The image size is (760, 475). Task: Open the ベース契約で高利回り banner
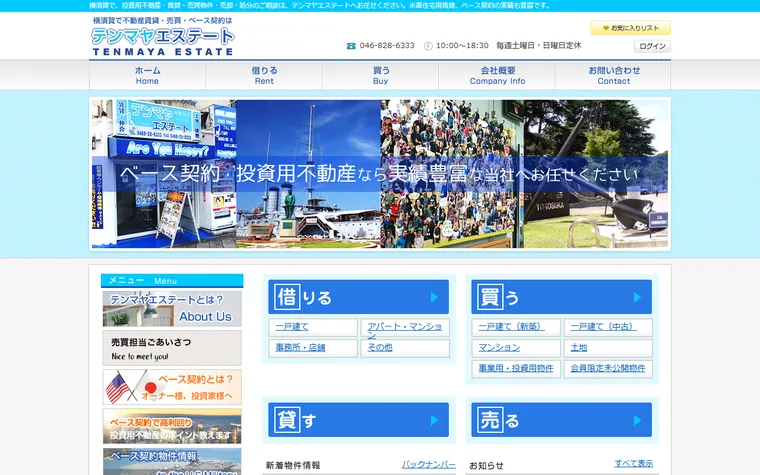[x=172, y=426]
